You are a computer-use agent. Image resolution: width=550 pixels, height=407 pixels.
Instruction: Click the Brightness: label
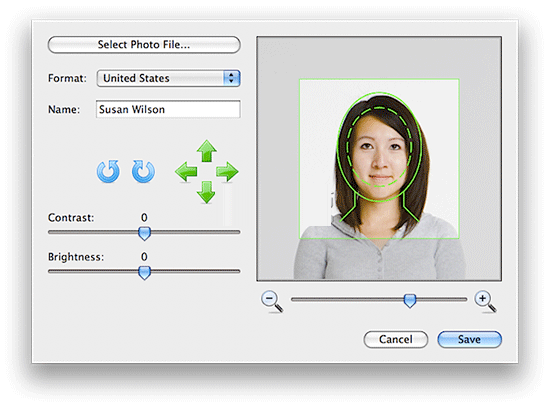pos(76,257)
